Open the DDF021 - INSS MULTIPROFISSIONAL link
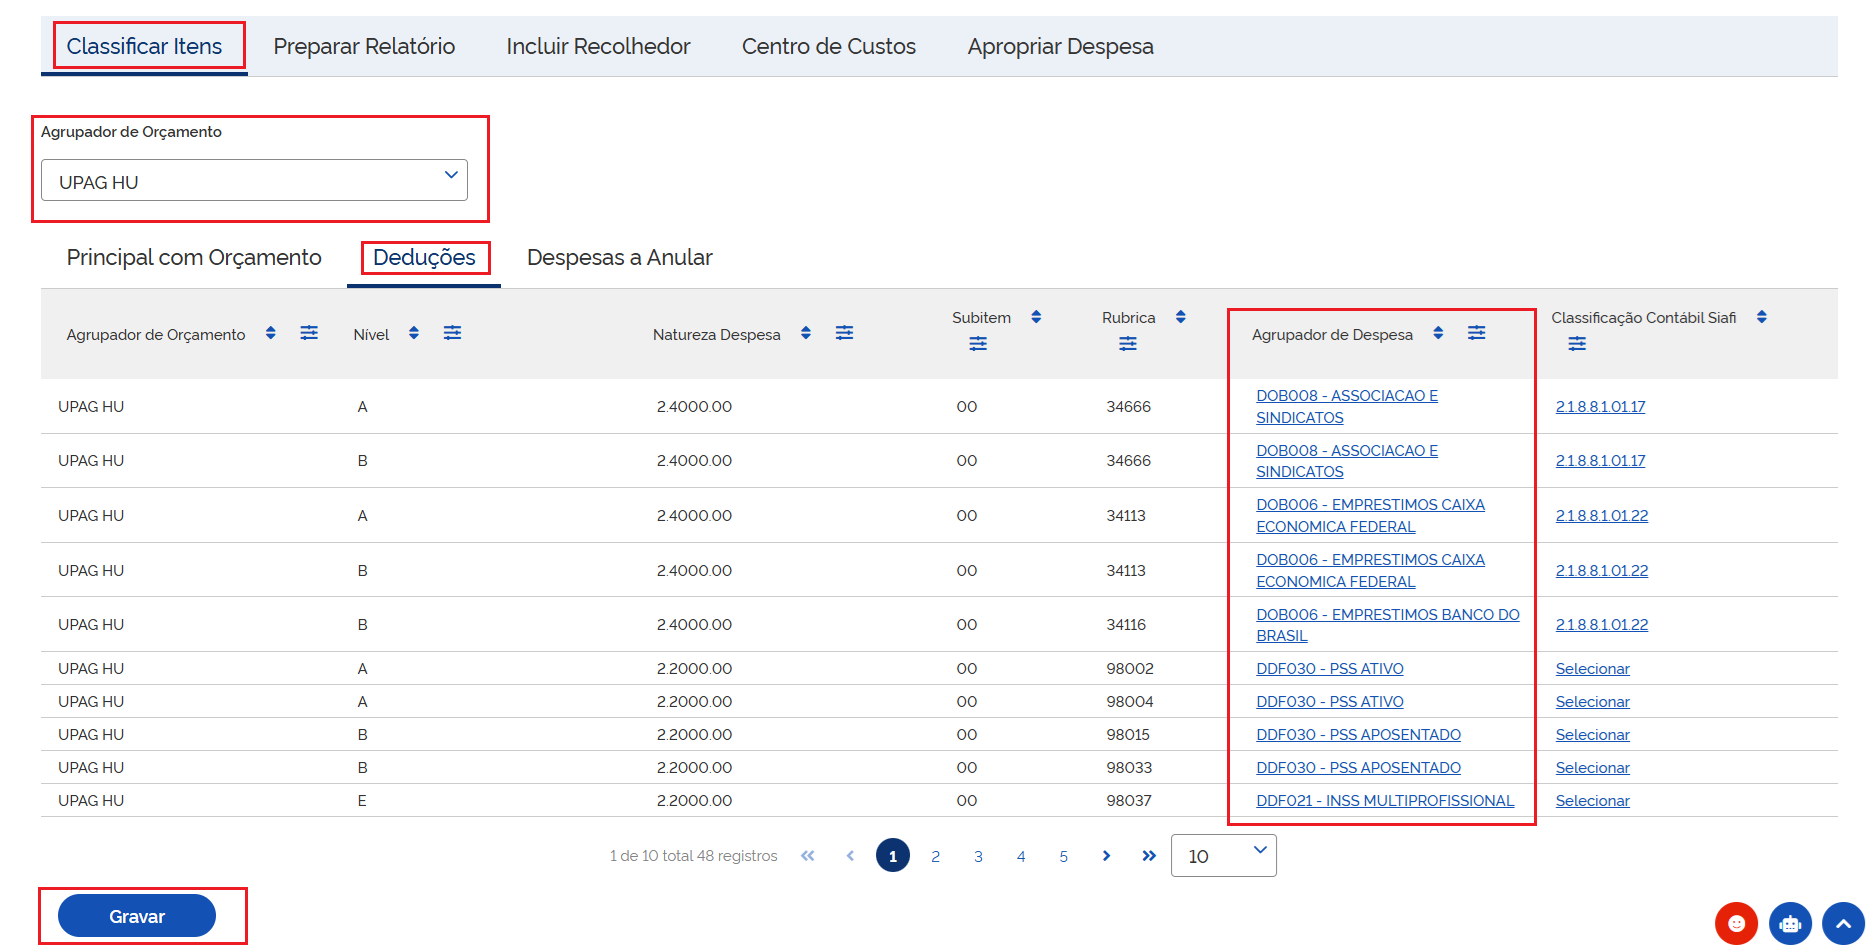Screen dimensions: 1868x951 [1385, 801]
